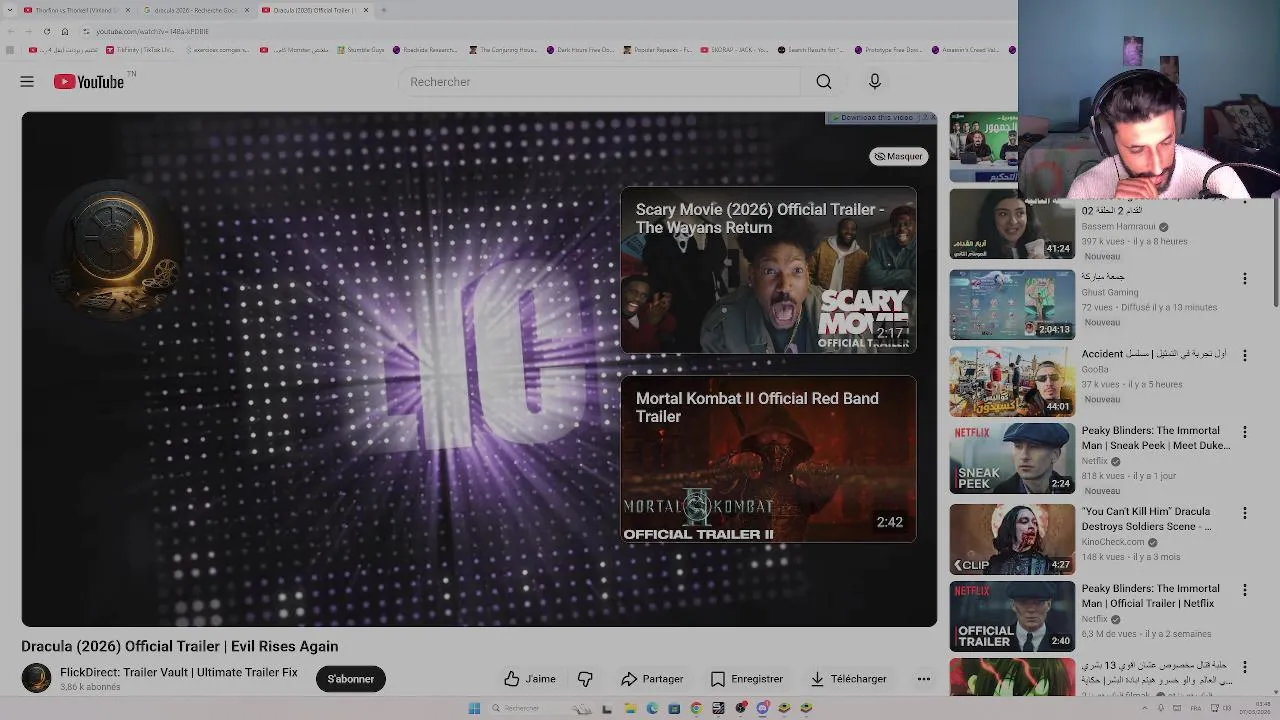1280x720 pixels.
Task: Open options for "You Can't Kill Him" Dracula video
Action: click(1245, 513)
